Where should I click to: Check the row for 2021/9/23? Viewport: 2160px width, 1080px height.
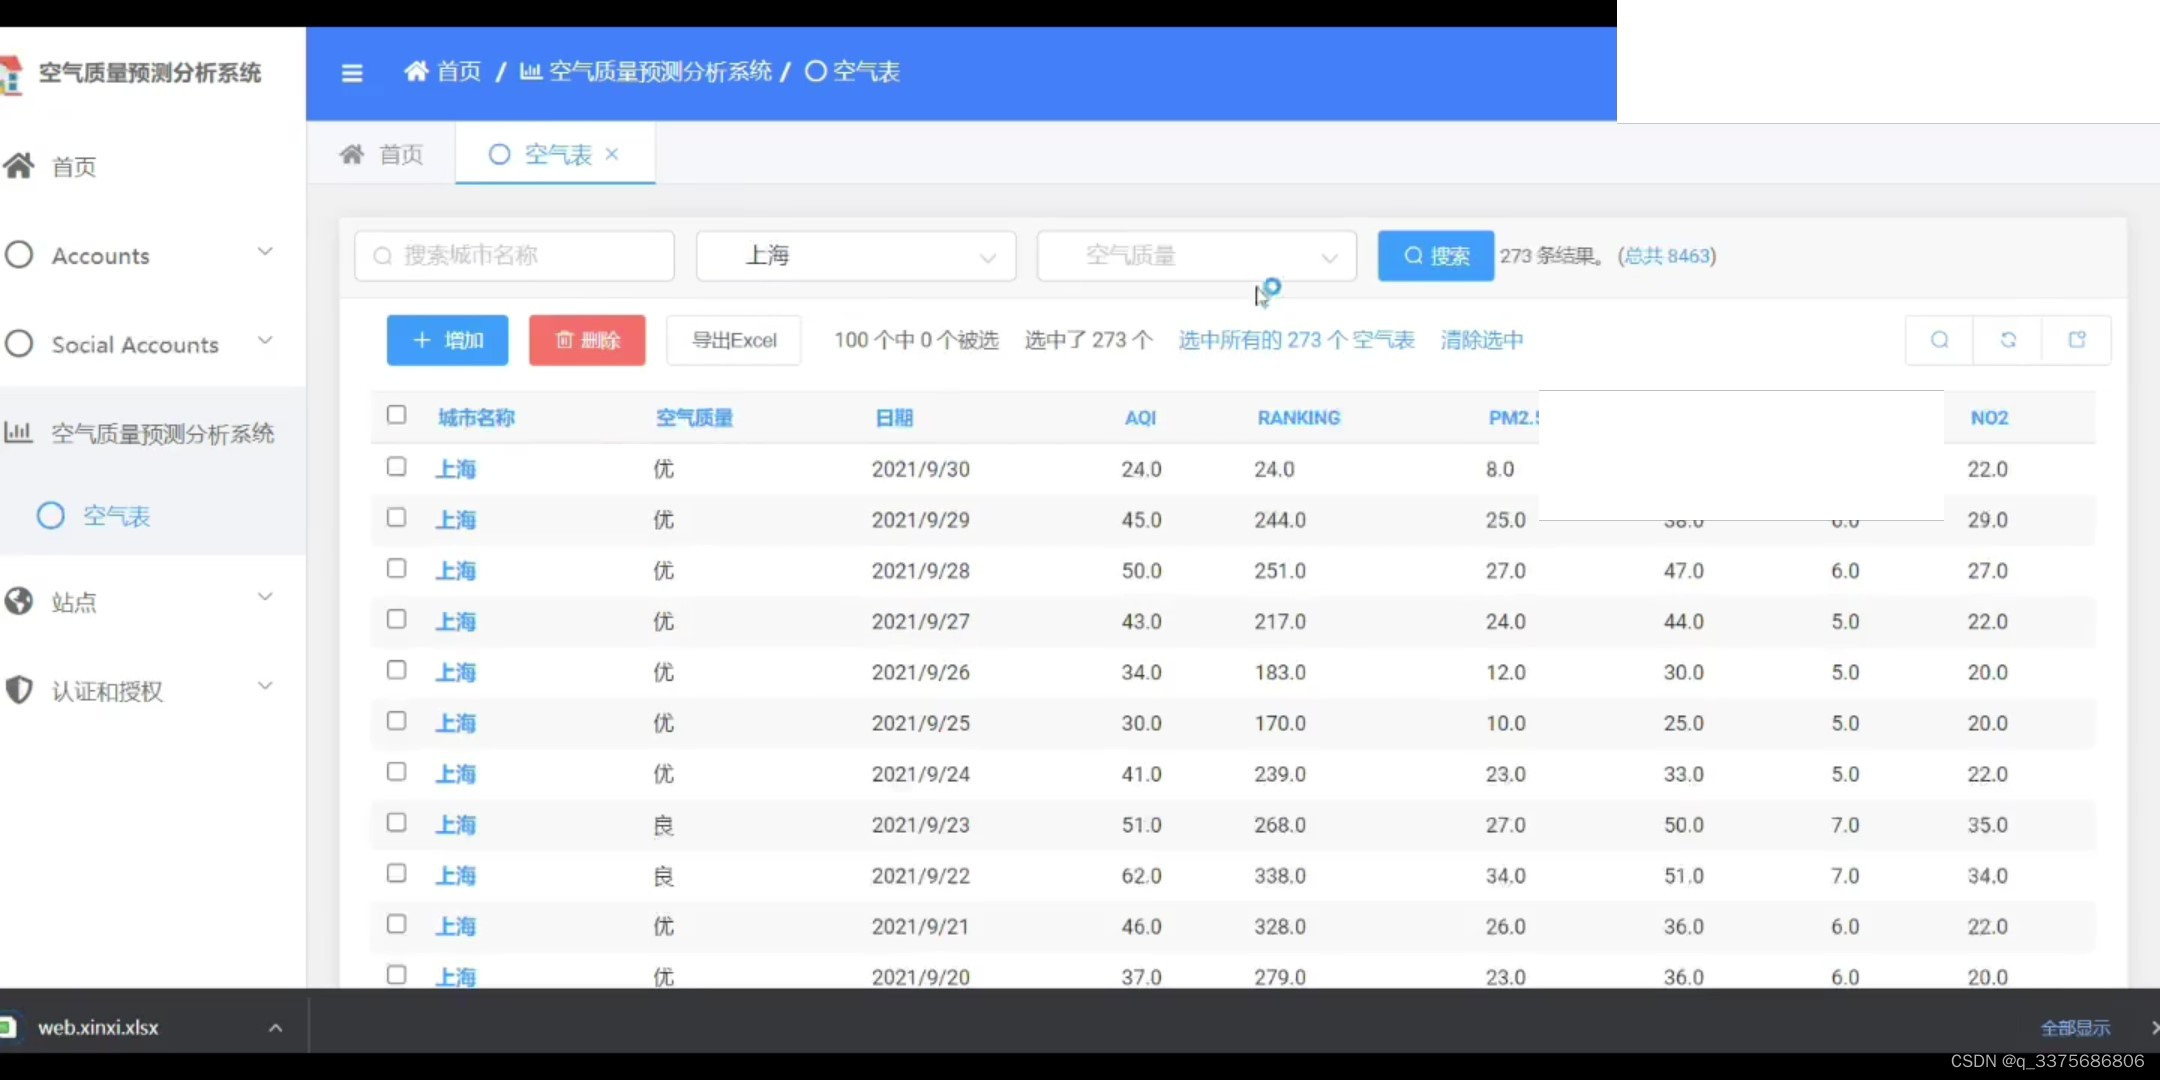point(396,823)
